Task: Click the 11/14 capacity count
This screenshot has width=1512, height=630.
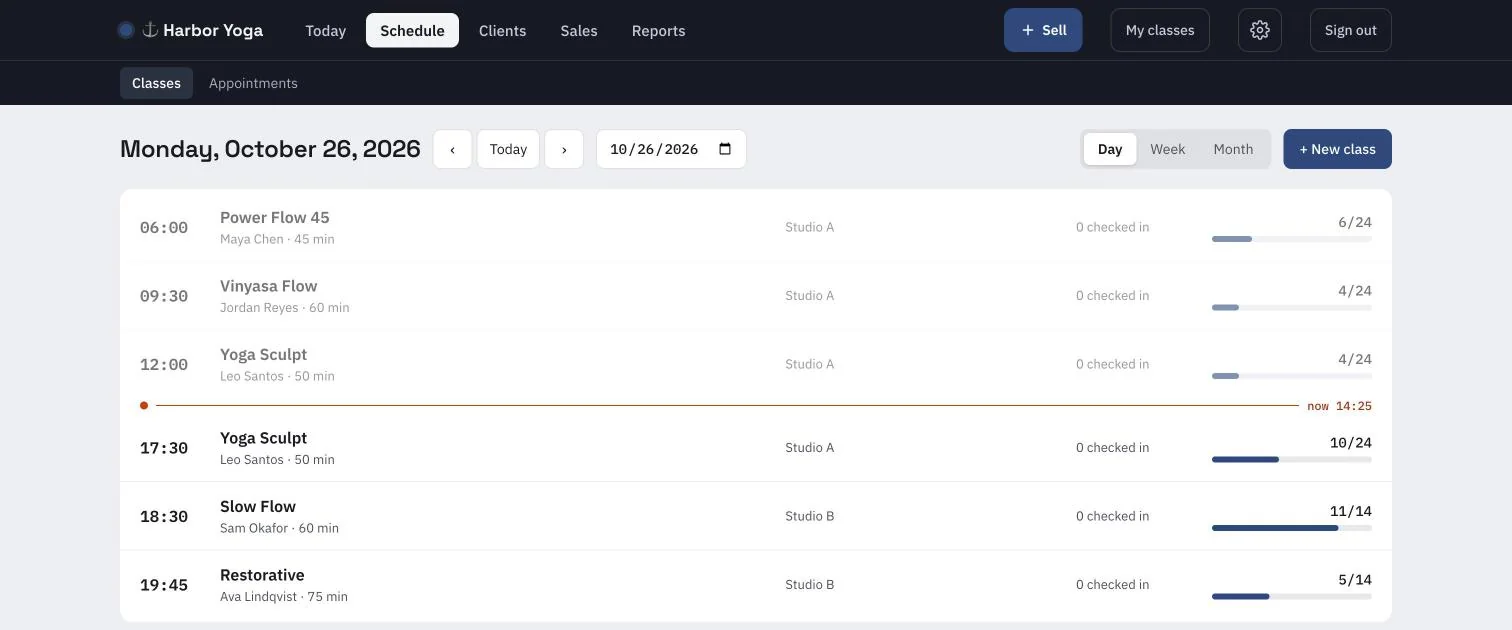Action: [1351, 511]
